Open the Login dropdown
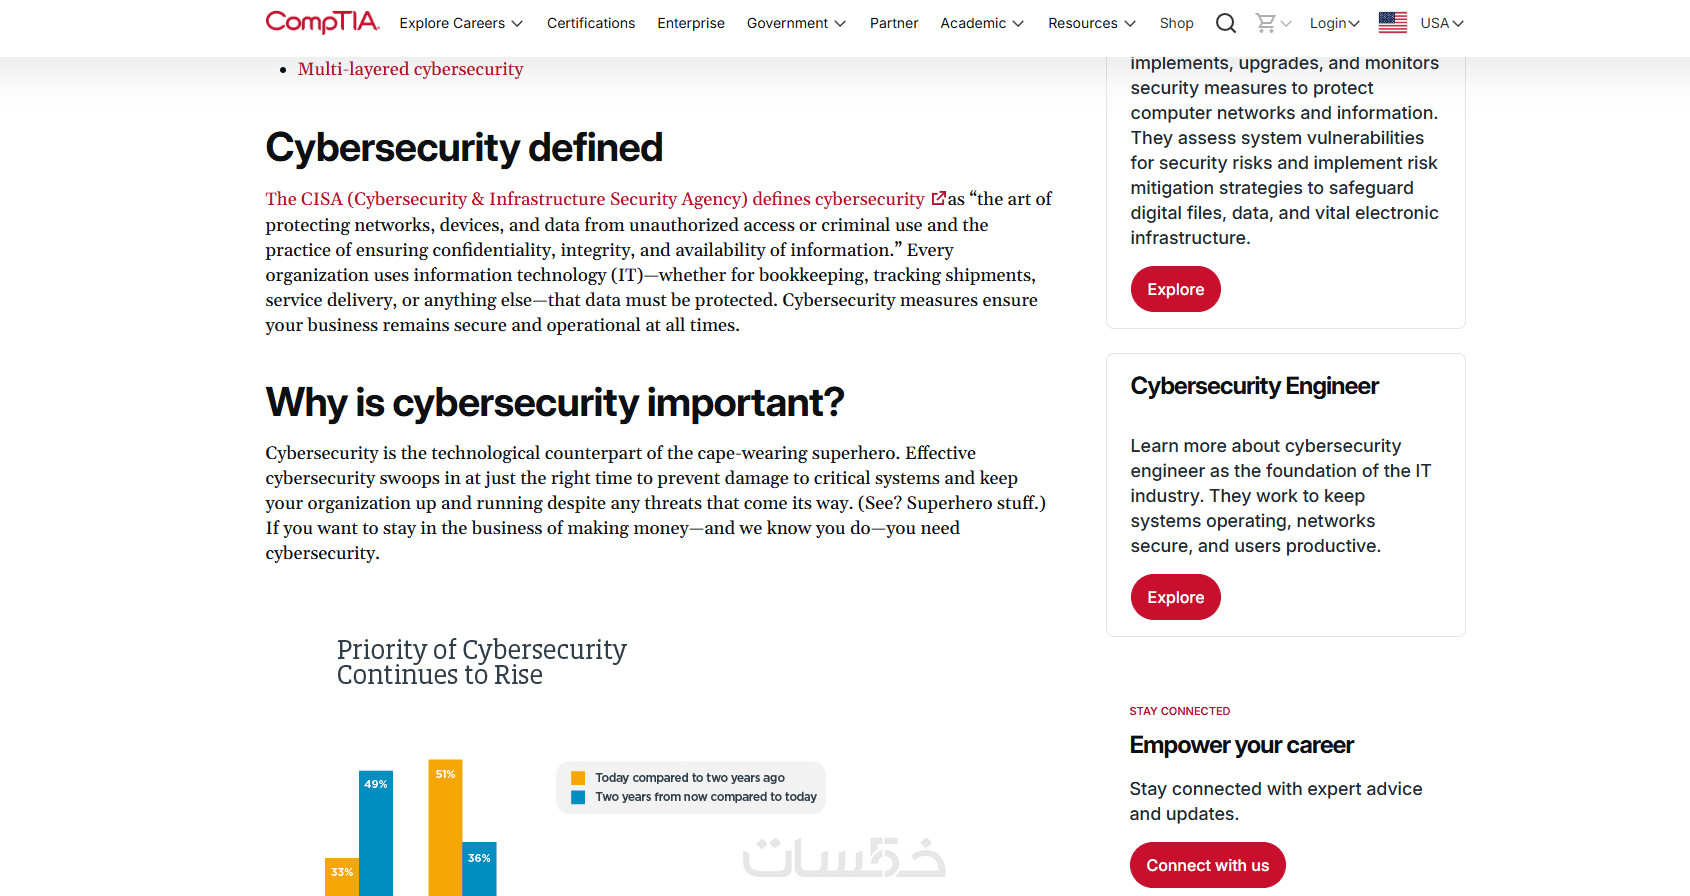 pos(1334,23)
